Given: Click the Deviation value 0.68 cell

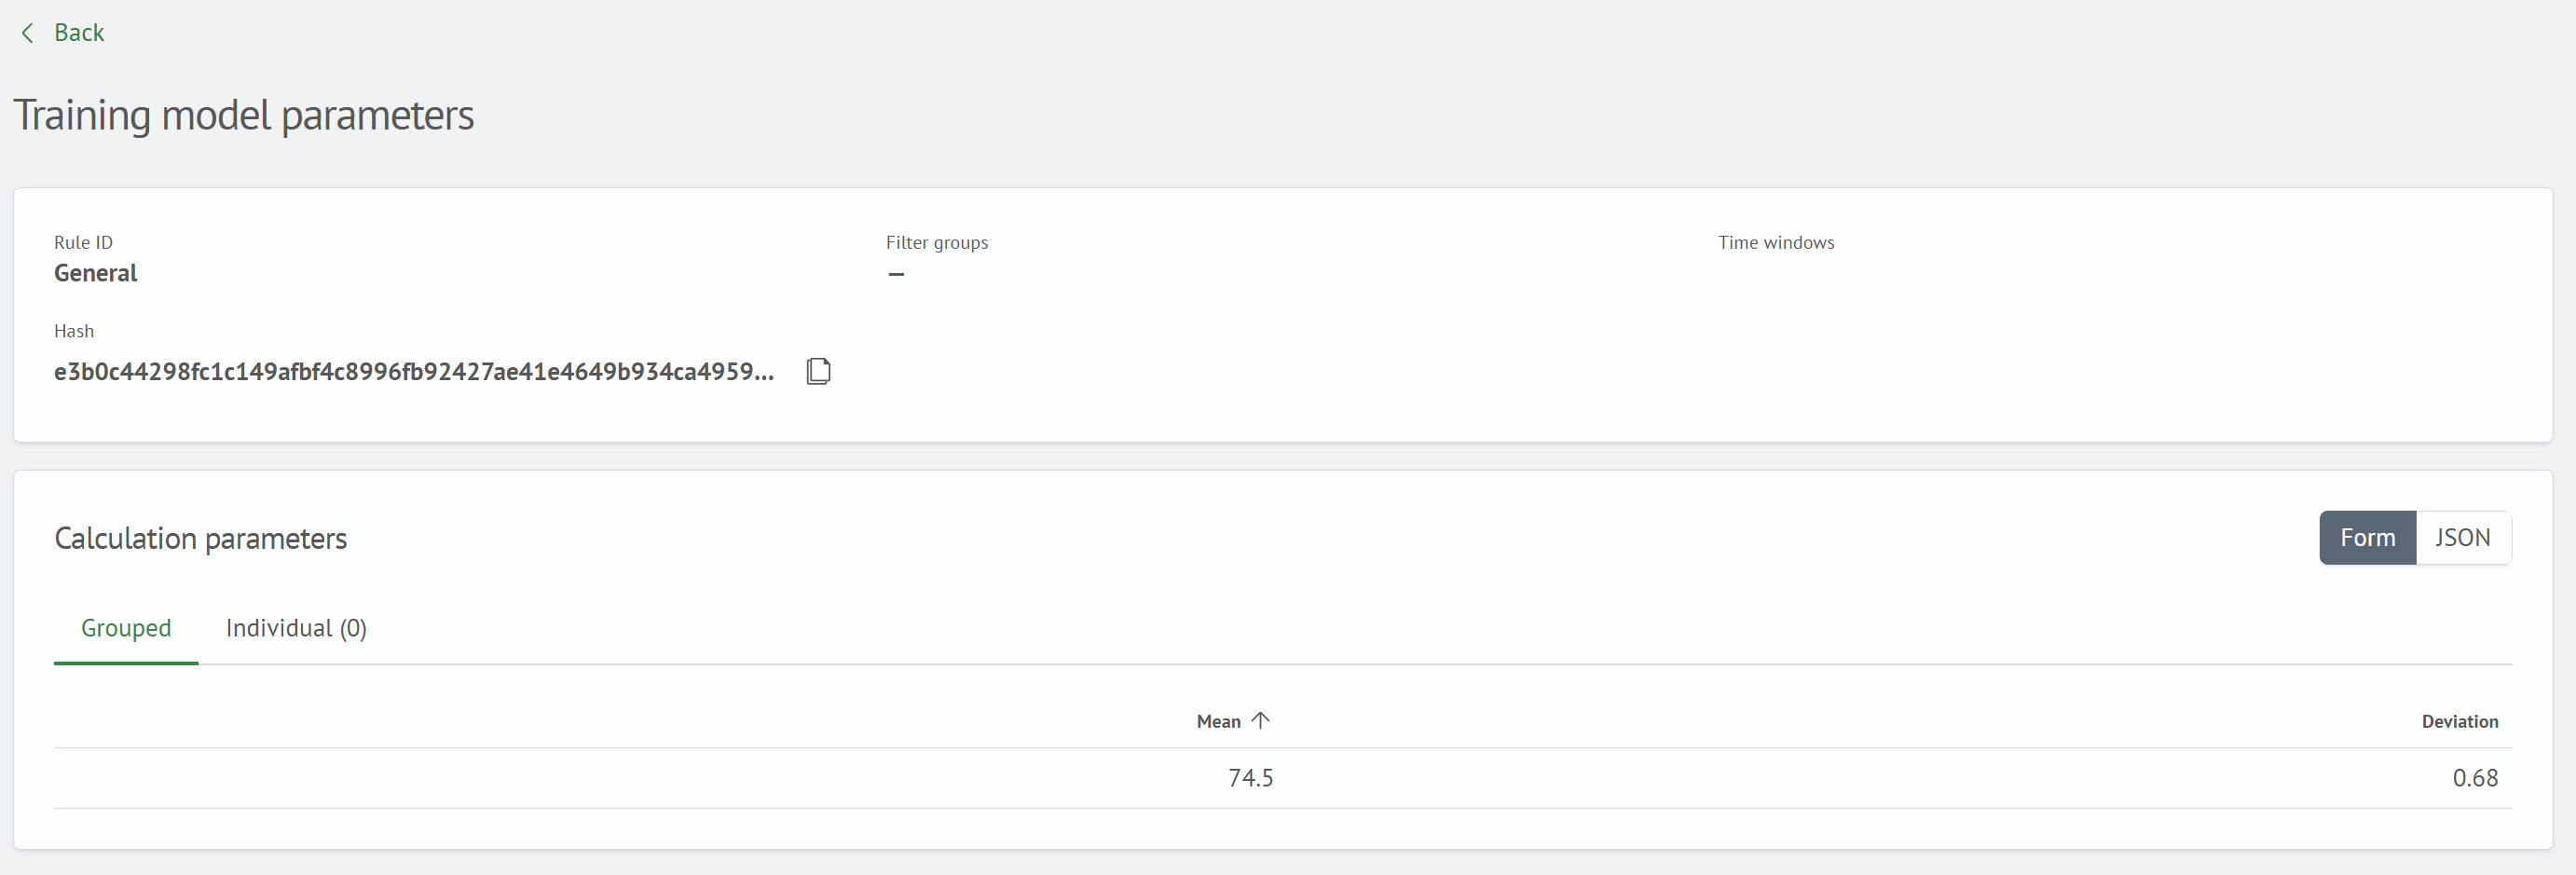Looking at the screenshot, I should click(2475, 778).
